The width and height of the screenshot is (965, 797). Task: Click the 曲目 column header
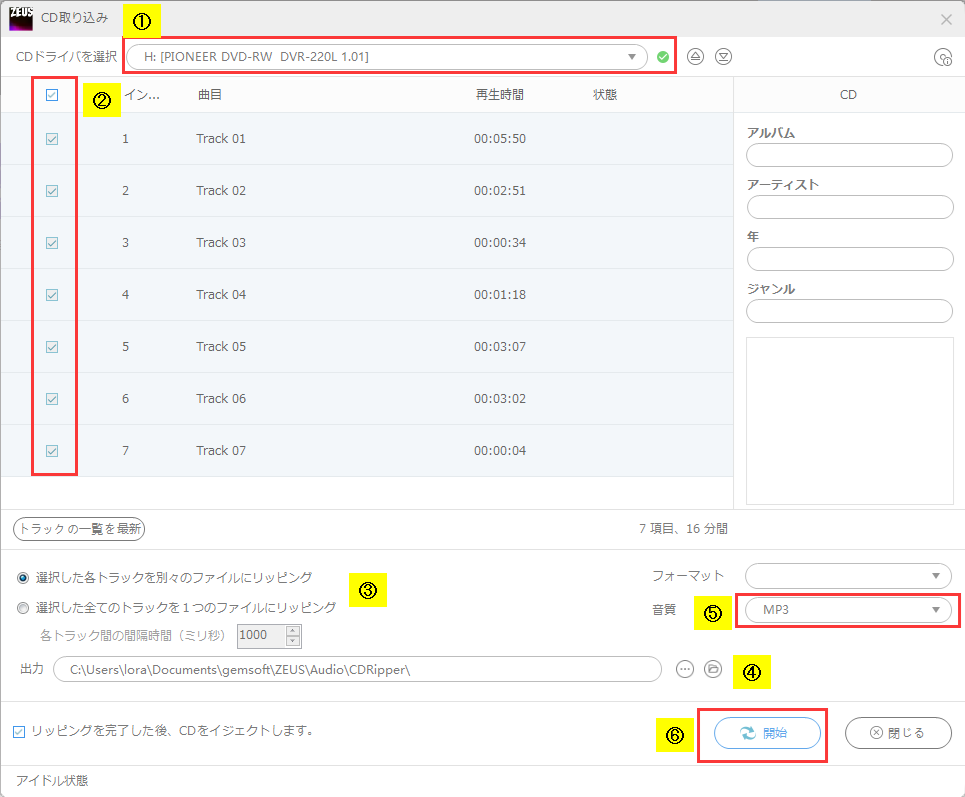210,95
